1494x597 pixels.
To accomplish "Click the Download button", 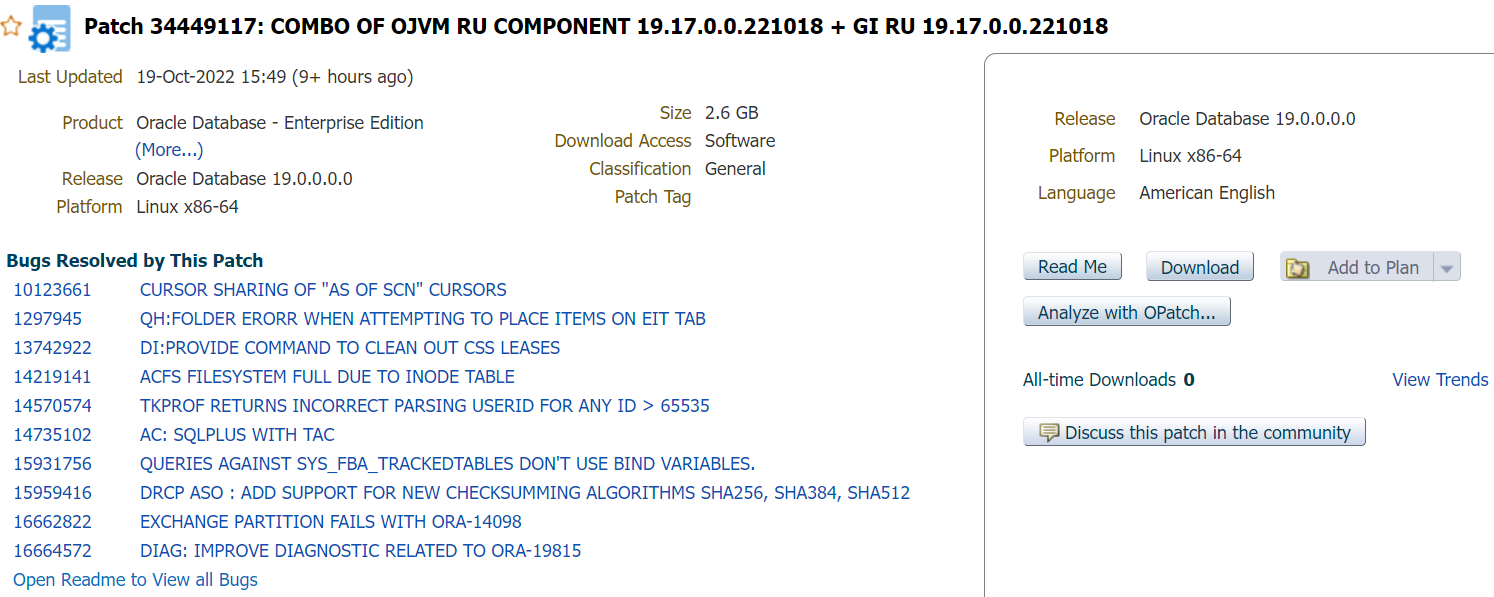I will pyautogui.click(x=1199, y=267).
